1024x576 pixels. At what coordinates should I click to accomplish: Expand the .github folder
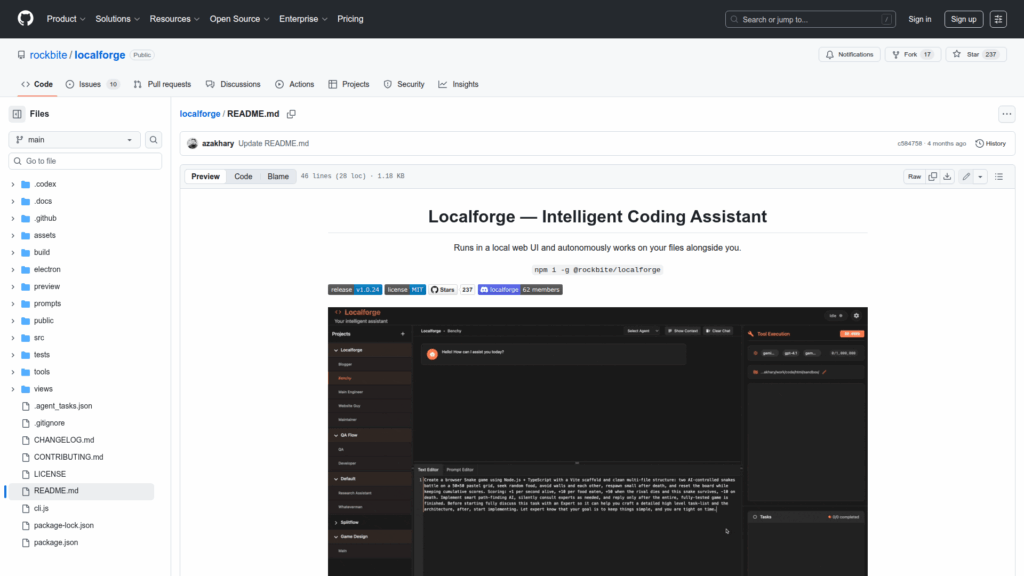[x=13, y=218]
